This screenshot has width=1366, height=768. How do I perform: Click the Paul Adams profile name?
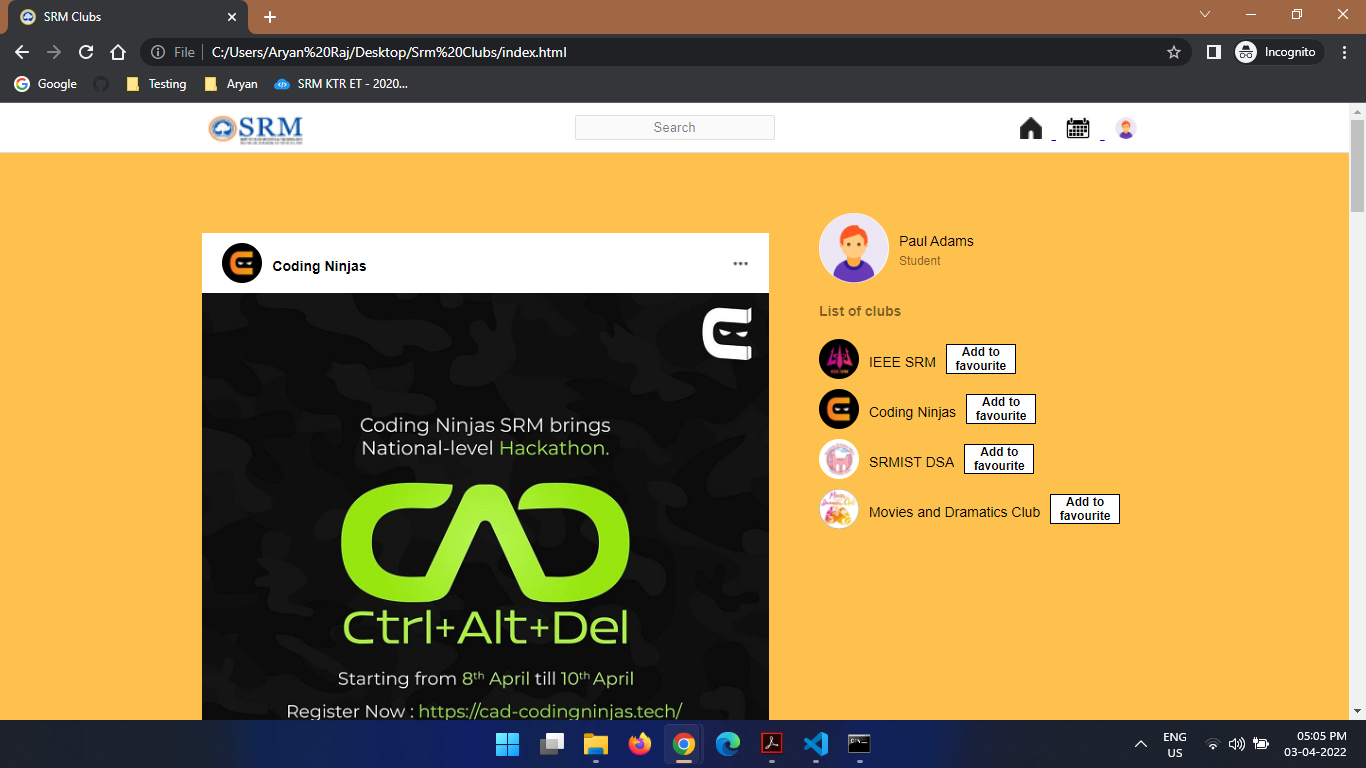pos(935,241)
